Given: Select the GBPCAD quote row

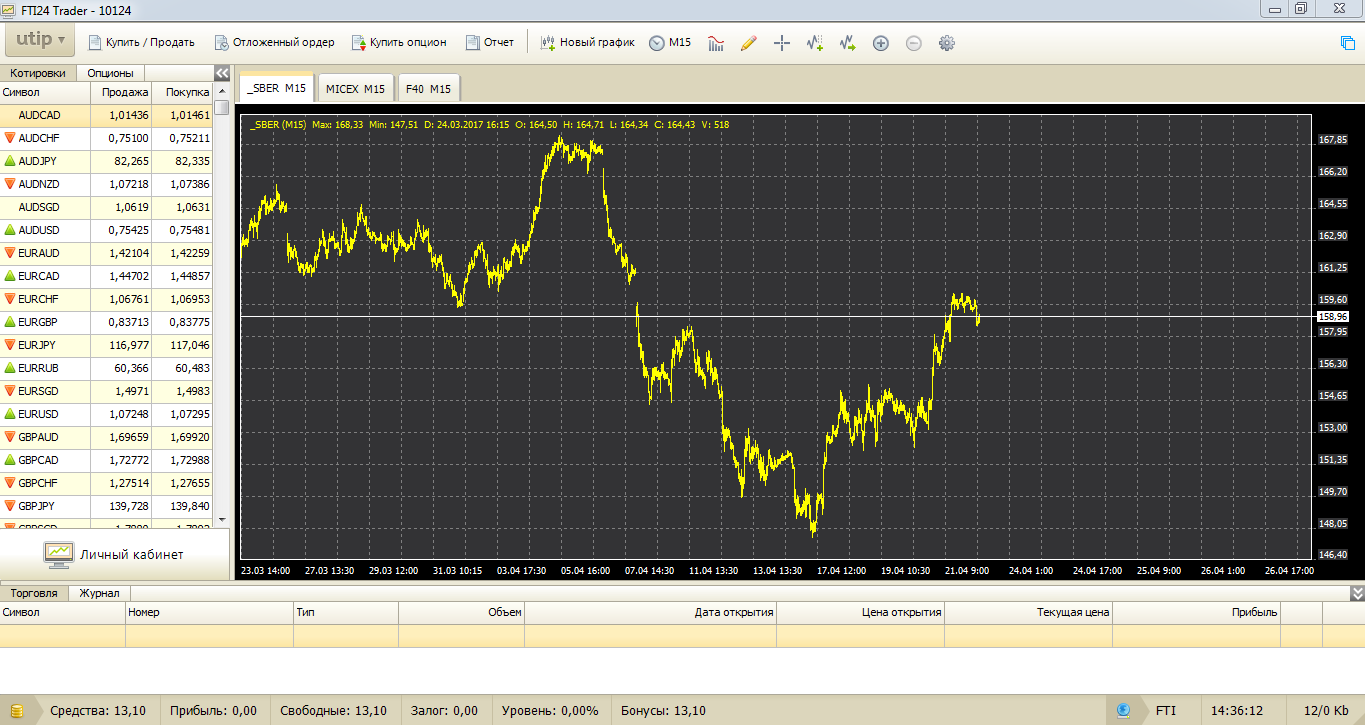Looking at the screenshot, I should (106, 460).
